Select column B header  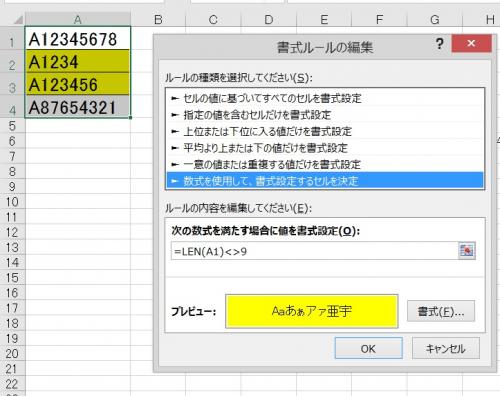158,20
